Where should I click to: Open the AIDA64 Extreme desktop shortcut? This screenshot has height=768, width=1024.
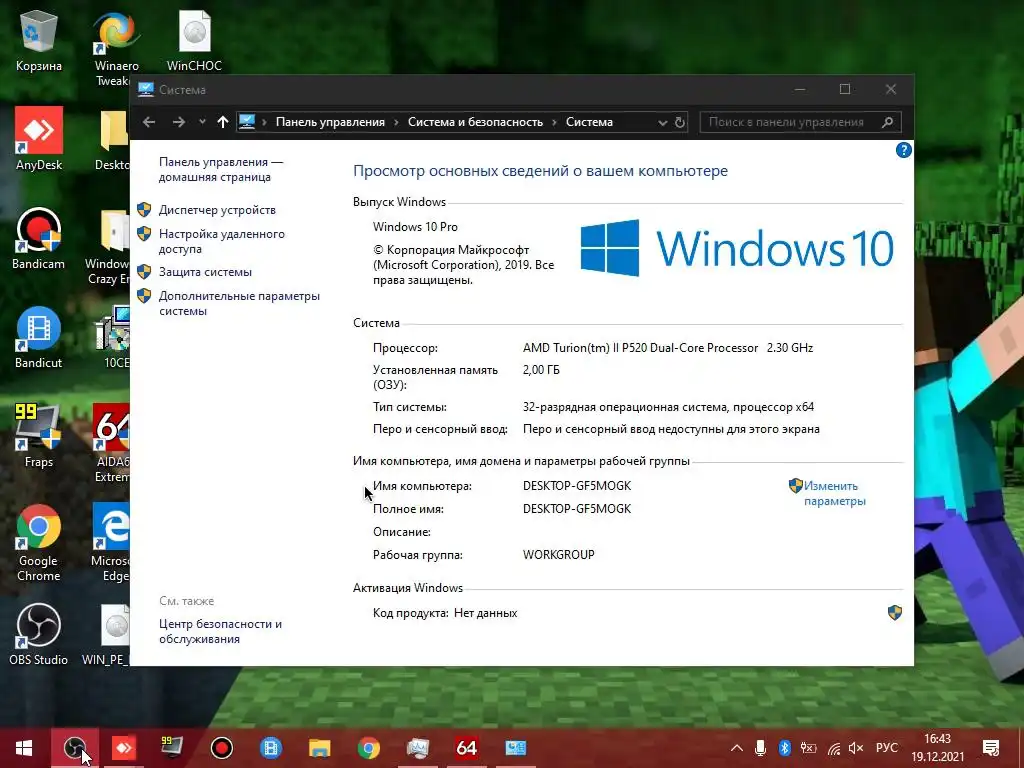tap(112, 443)
